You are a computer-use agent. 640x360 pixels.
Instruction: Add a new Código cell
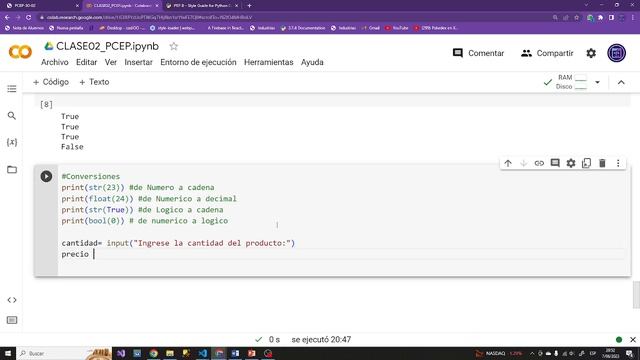pos(51,82)
